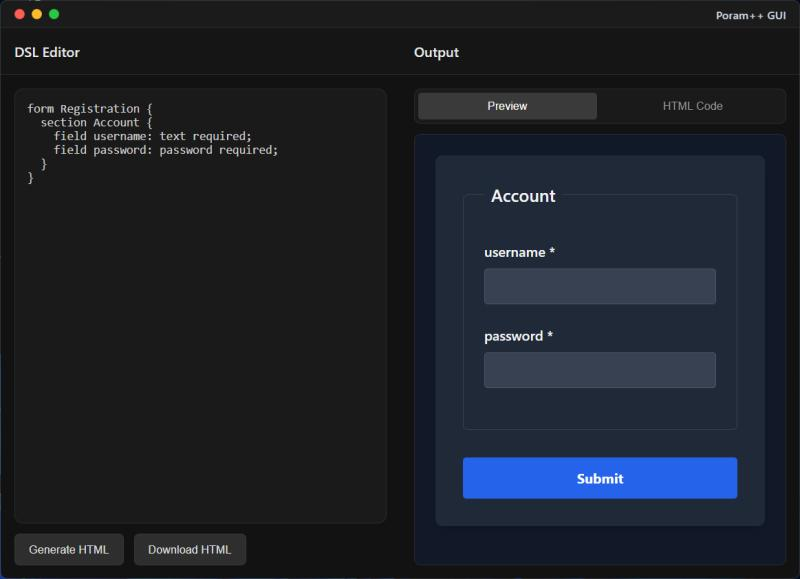Minimize the window with the yellow button
The height and width of the screenshot is (579, 800).
[x=37, y=14]
